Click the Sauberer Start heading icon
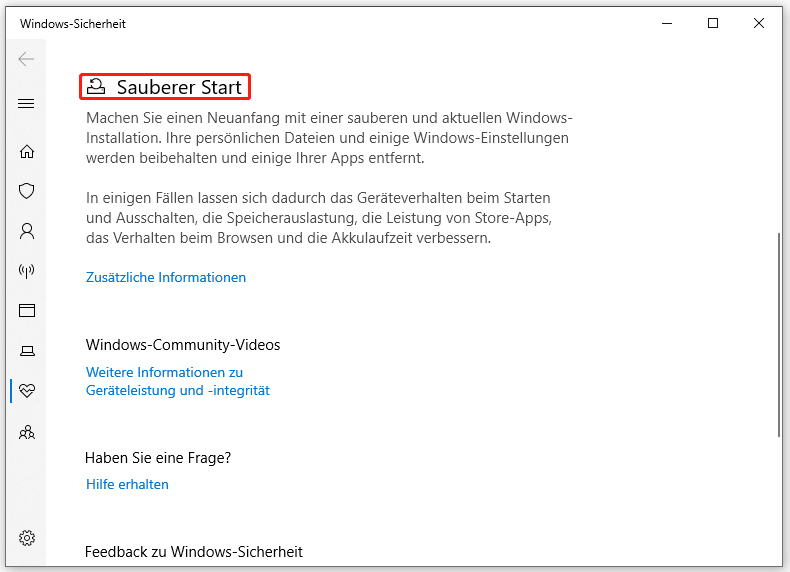Screen dimensions: 790x572 pyautogui.click(x=96, y=87)
